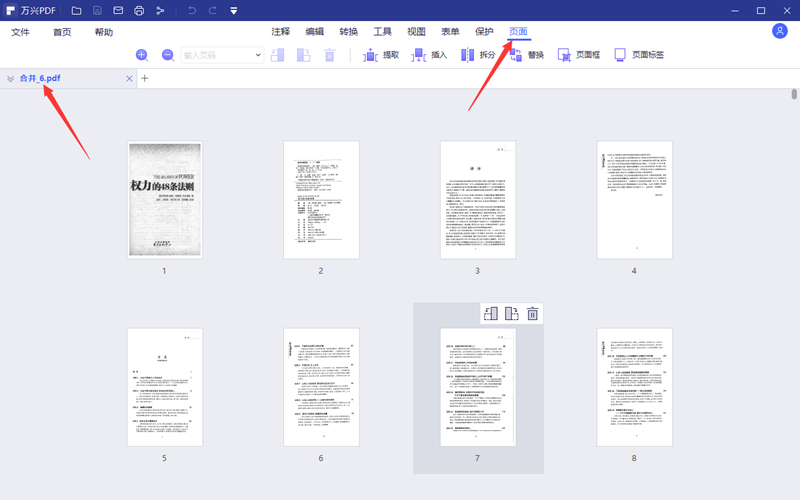The width and height of the screenshot is (800, 500).
Task: Delete page 7 with the trash icon
Action: pos(533,314)
